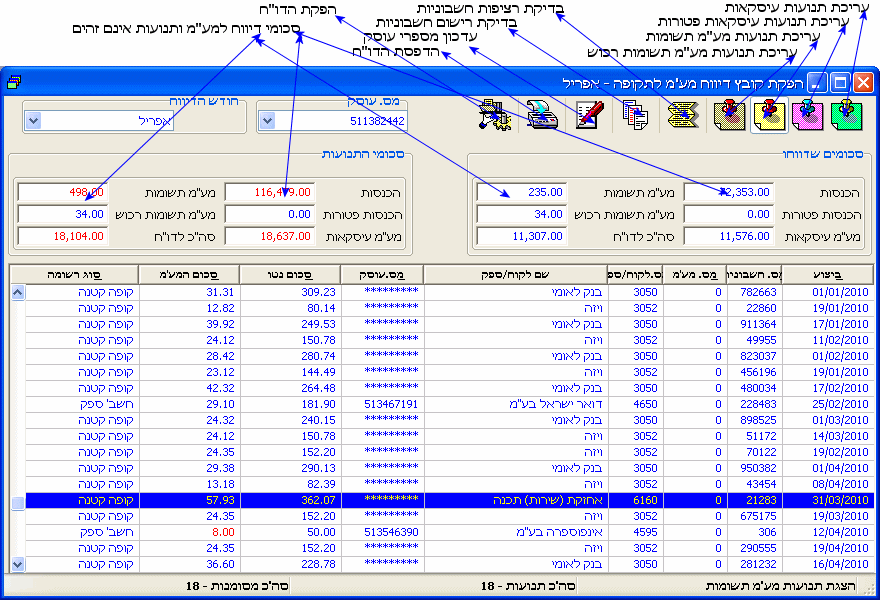Click customer number 4595
Image resolution: width=880 pixels, height=600 pixels.
[645, 532]
